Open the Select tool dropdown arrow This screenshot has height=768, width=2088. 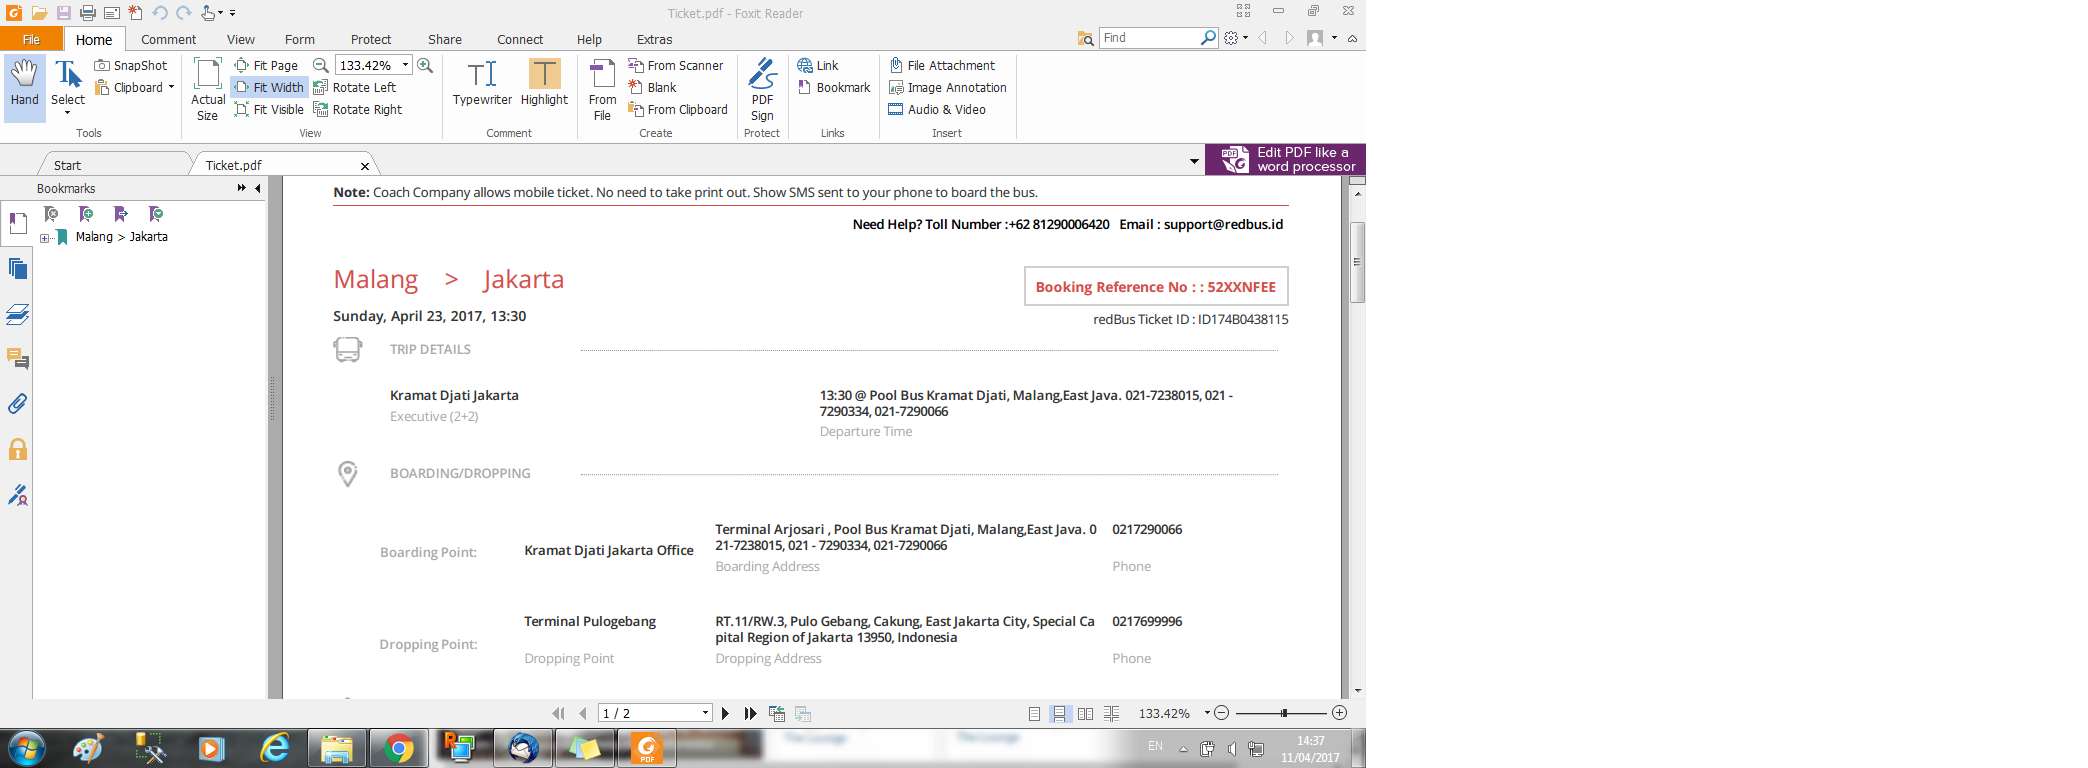[x=68, y=113]
